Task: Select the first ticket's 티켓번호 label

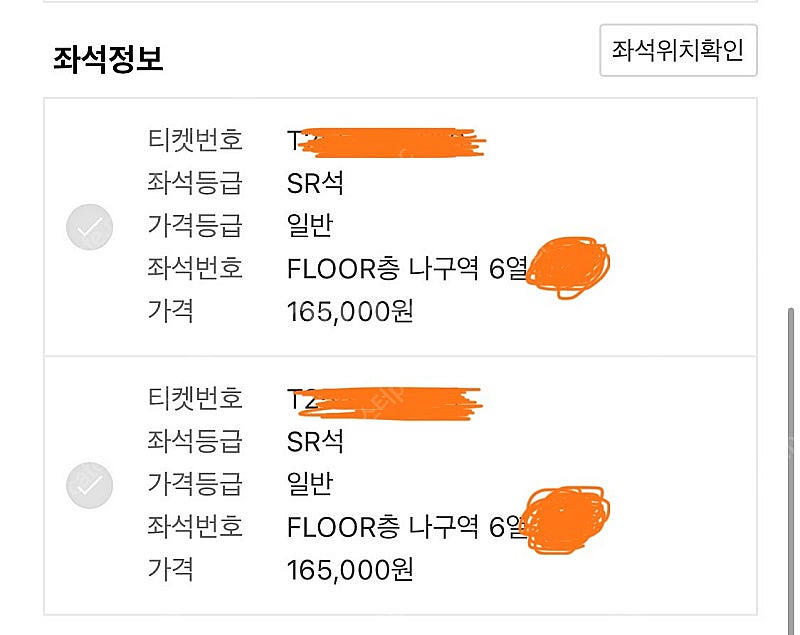Action: (x=194, y=141)
